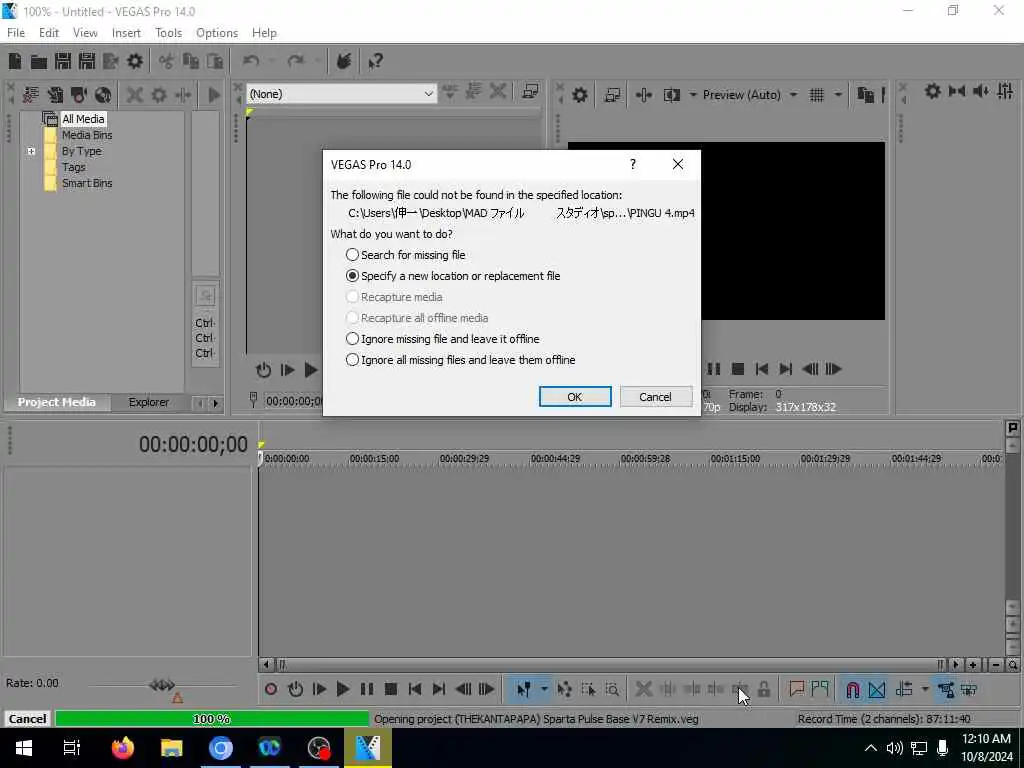Viewport: 1024px width, 768px height.
Task: Open Master Bus audio properties gear
Action: [x=933, y=91]
